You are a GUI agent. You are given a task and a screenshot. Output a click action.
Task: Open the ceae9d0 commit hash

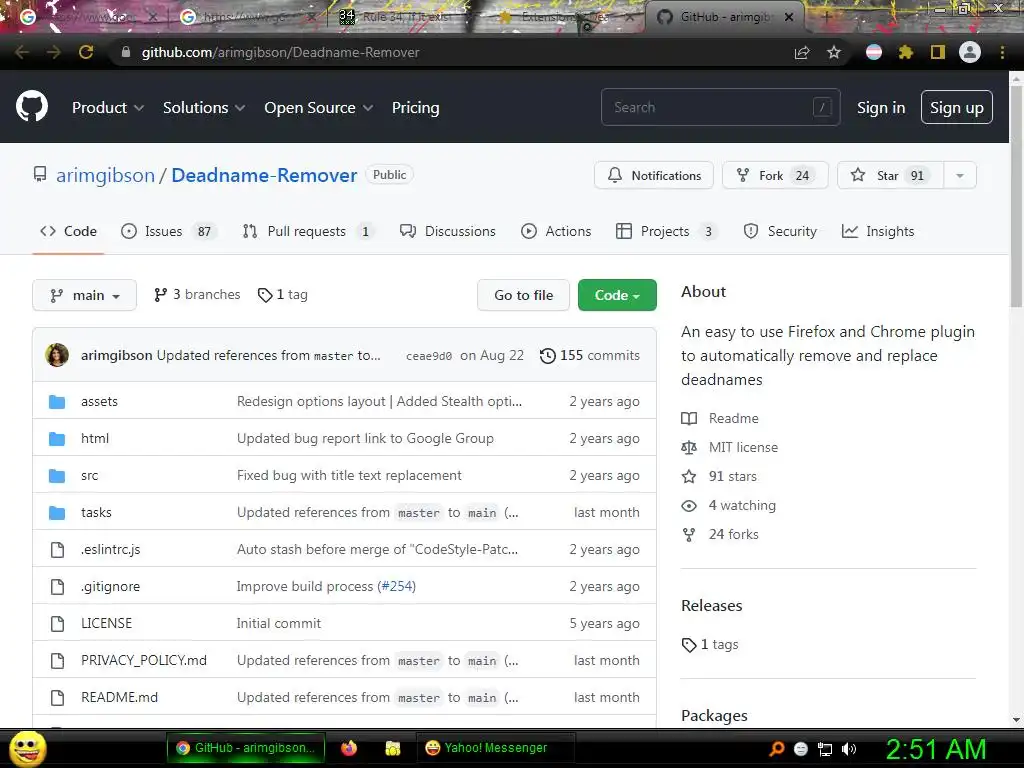[x=428, y=356]
